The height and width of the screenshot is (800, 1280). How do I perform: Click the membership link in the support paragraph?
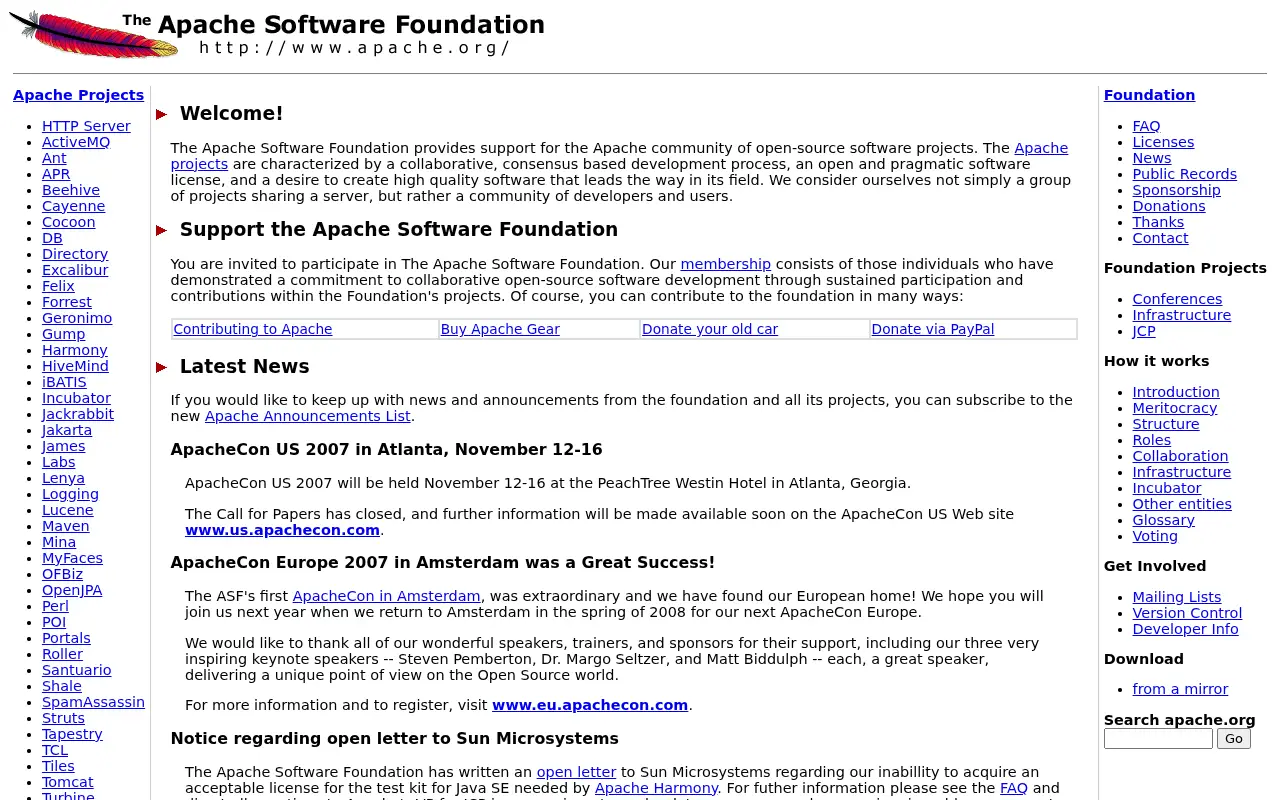[x=726, y=264]
